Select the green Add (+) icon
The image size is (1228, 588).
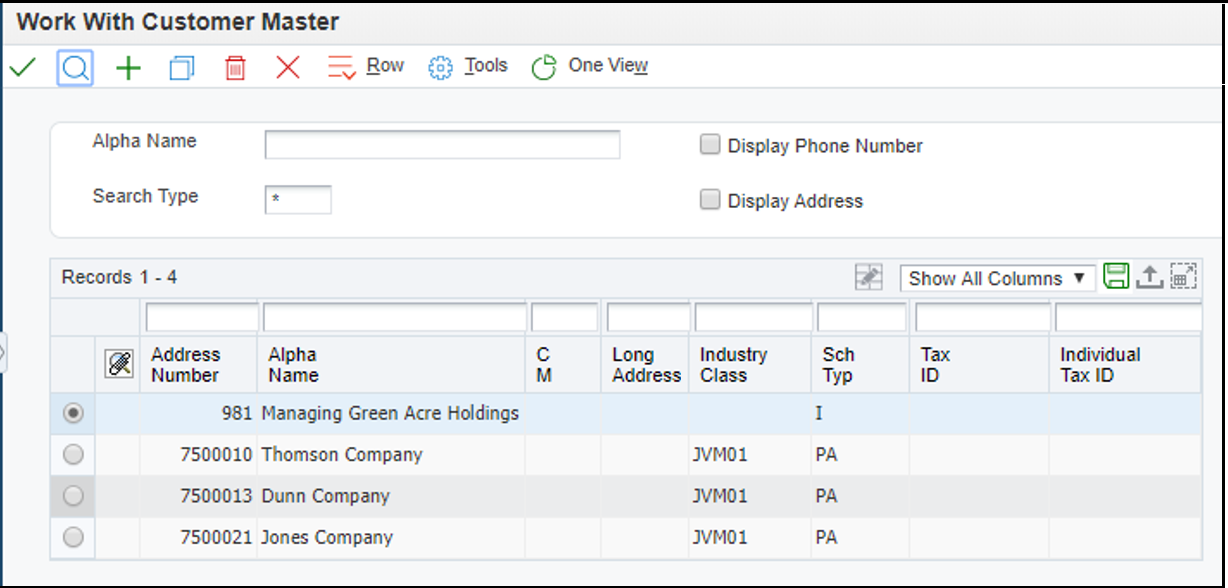pos(128,66)
